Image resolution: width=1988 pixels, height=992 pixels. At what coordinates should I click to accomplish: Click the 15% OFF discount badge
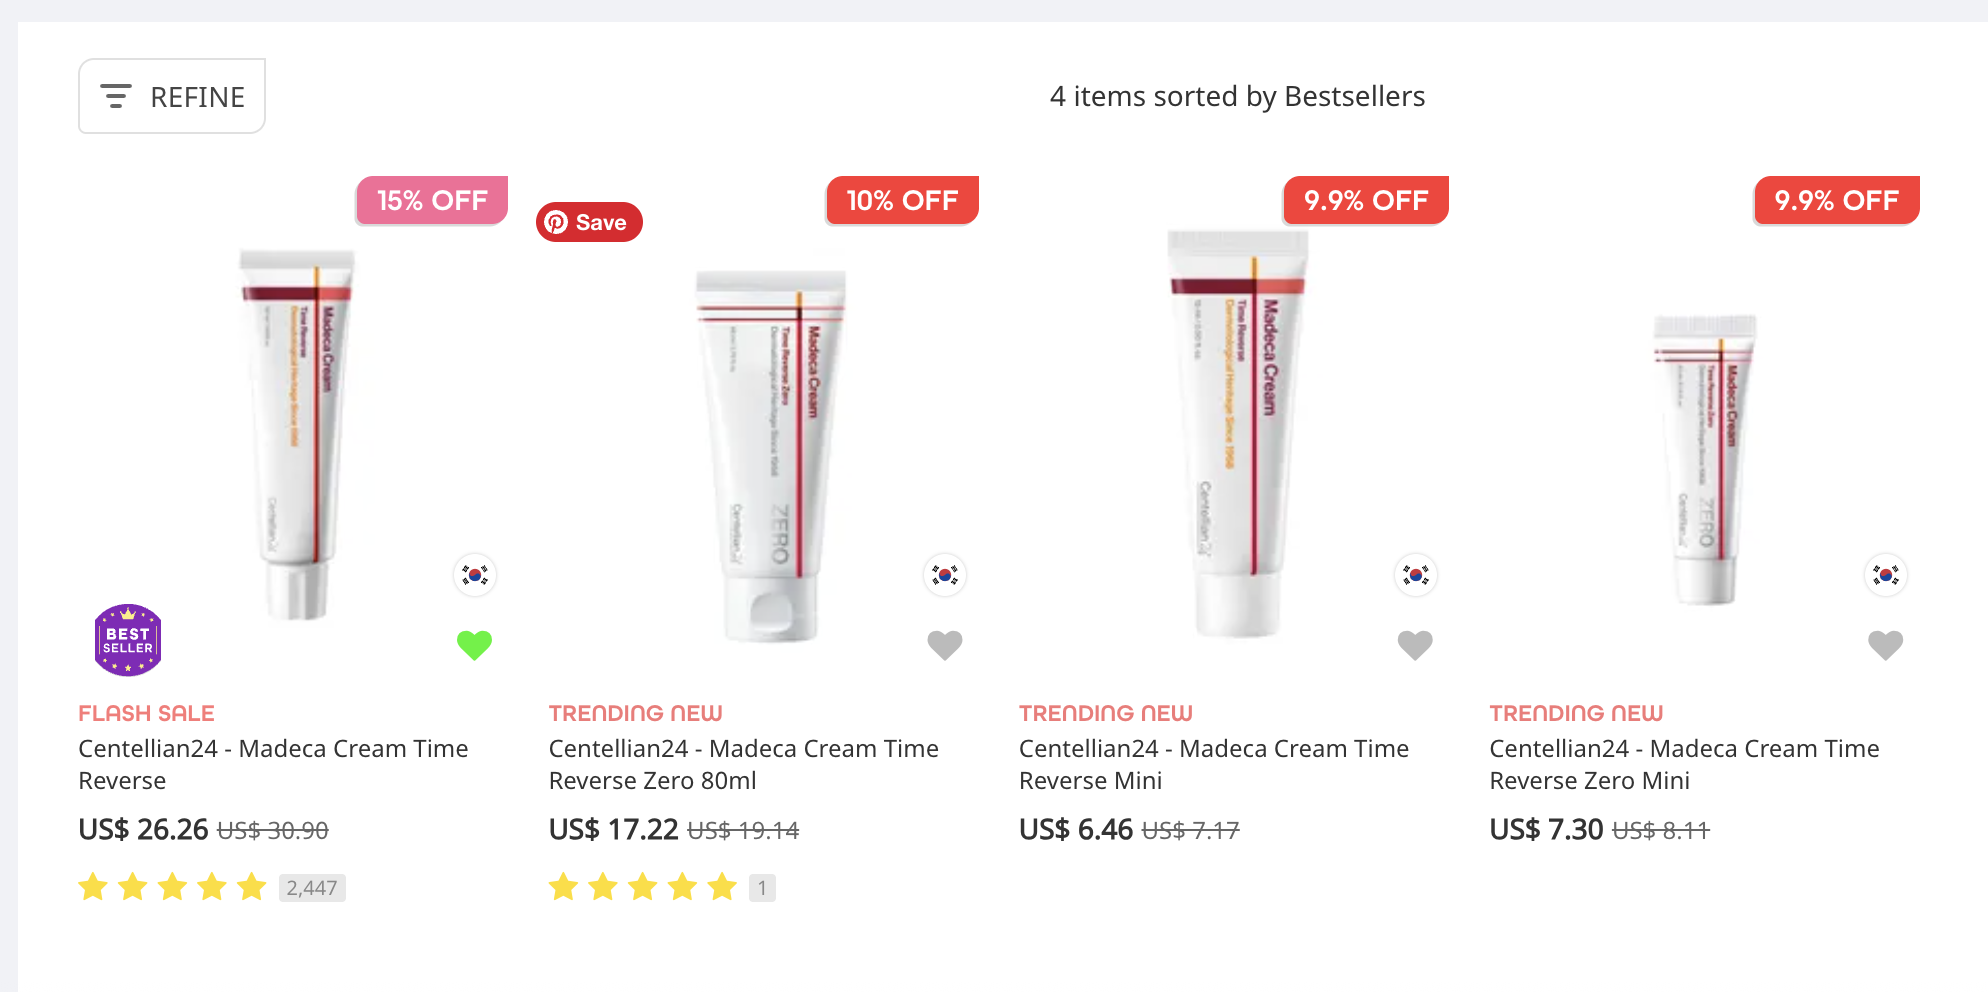coord(432,200)
